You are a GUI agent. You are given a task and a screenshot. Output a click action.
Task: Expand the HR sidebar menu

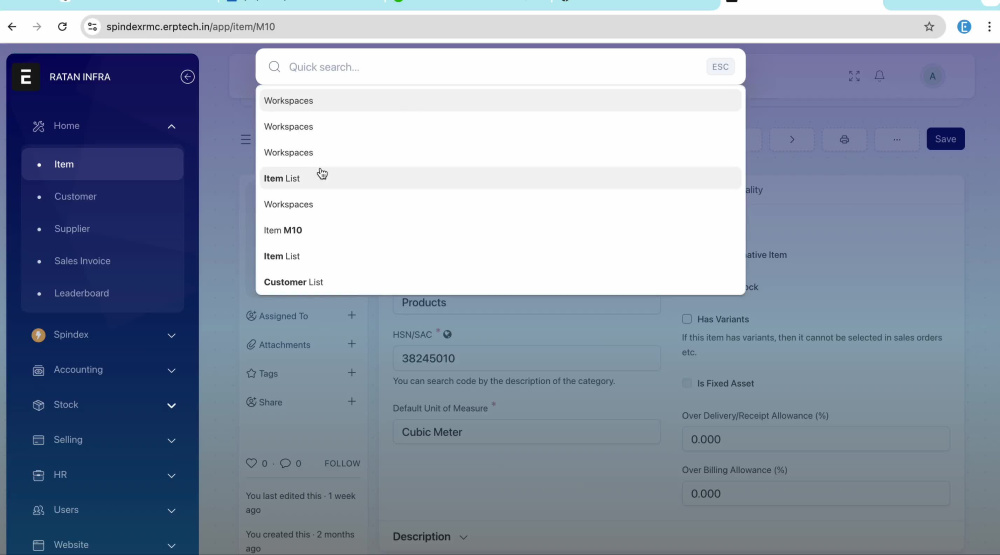coord(172,475)
